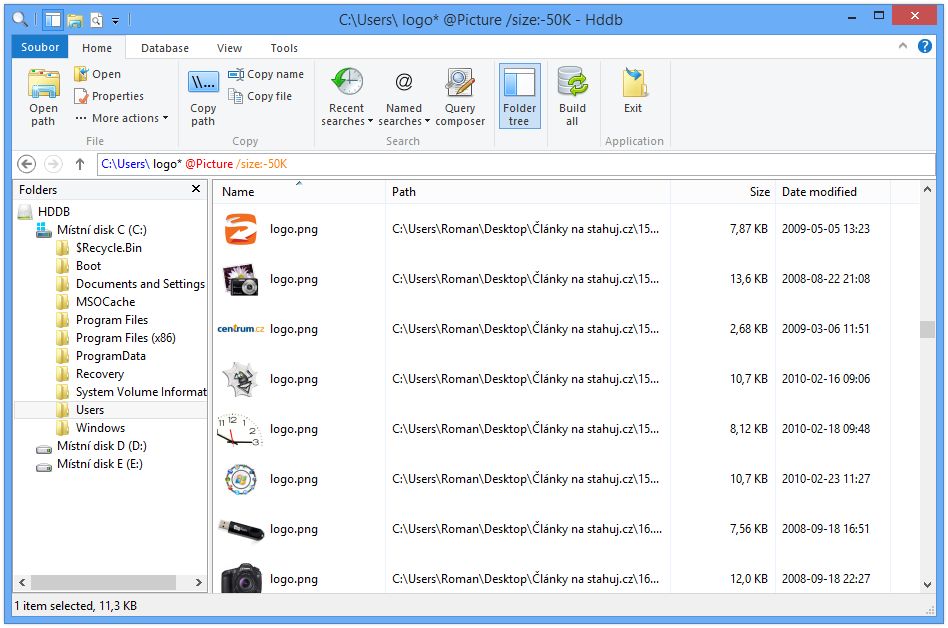Select the MSOCache folder
The image size is (948, 628).
(x=96, y=302)
